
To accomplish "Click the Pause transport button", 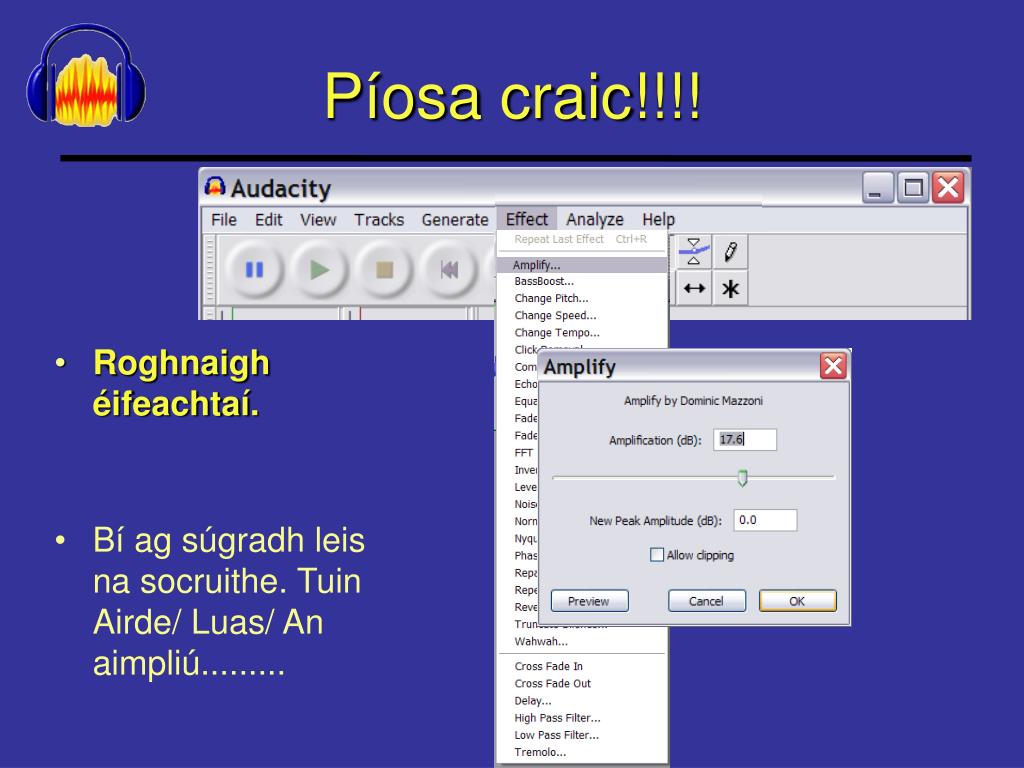I will point(254,270).
